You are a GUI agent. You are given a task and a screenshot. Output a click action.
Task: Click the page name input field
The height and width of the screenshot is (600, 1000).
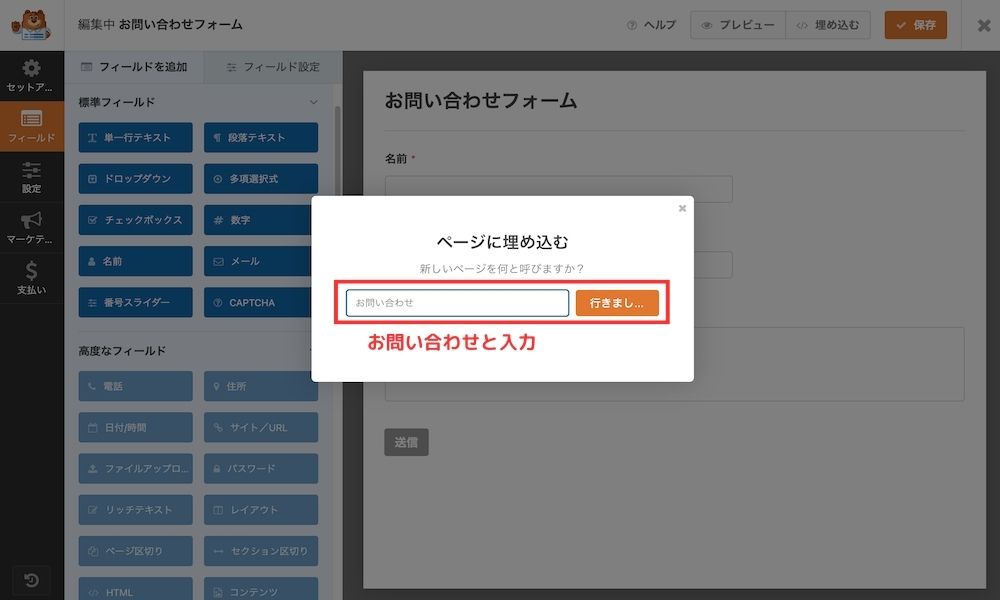tap(457, 303)
